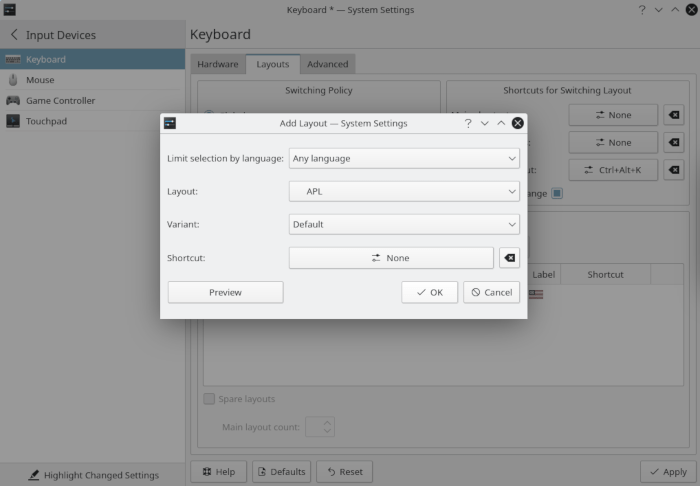The width and height of the screenshot is (700, 486).
Task: Click the Add Layout dialog title bar icon
Action: click(170, 123)
